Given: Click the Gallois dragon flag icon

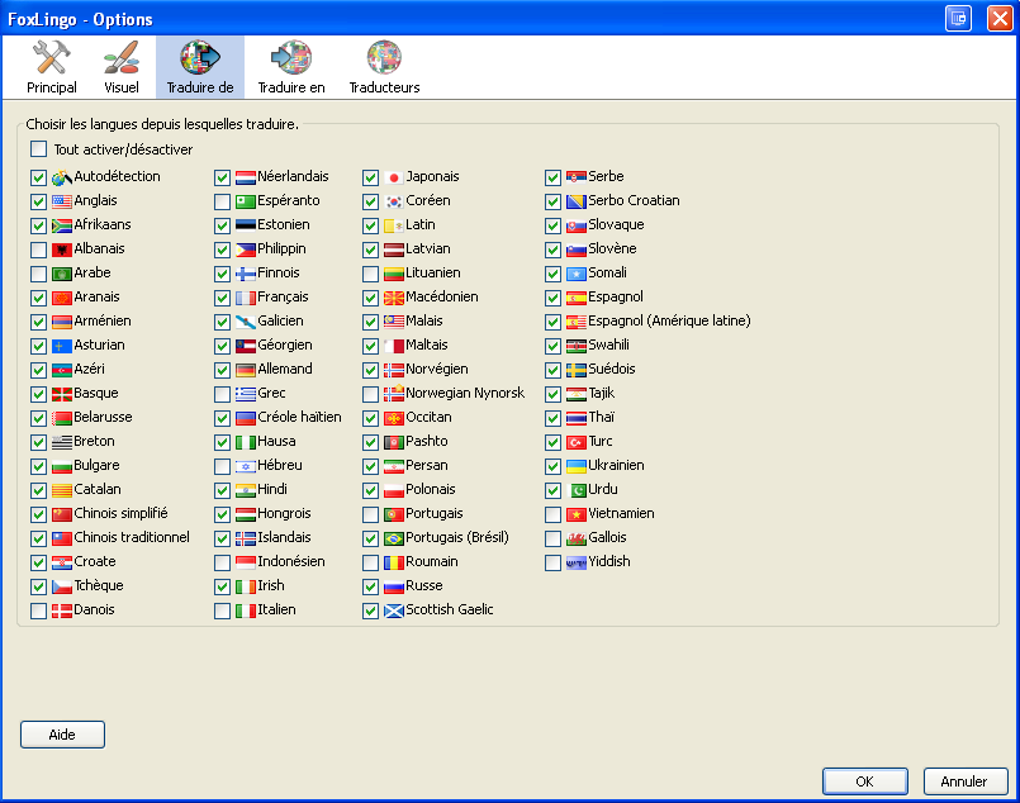Looking at the screenshot, I should point(576,539).
